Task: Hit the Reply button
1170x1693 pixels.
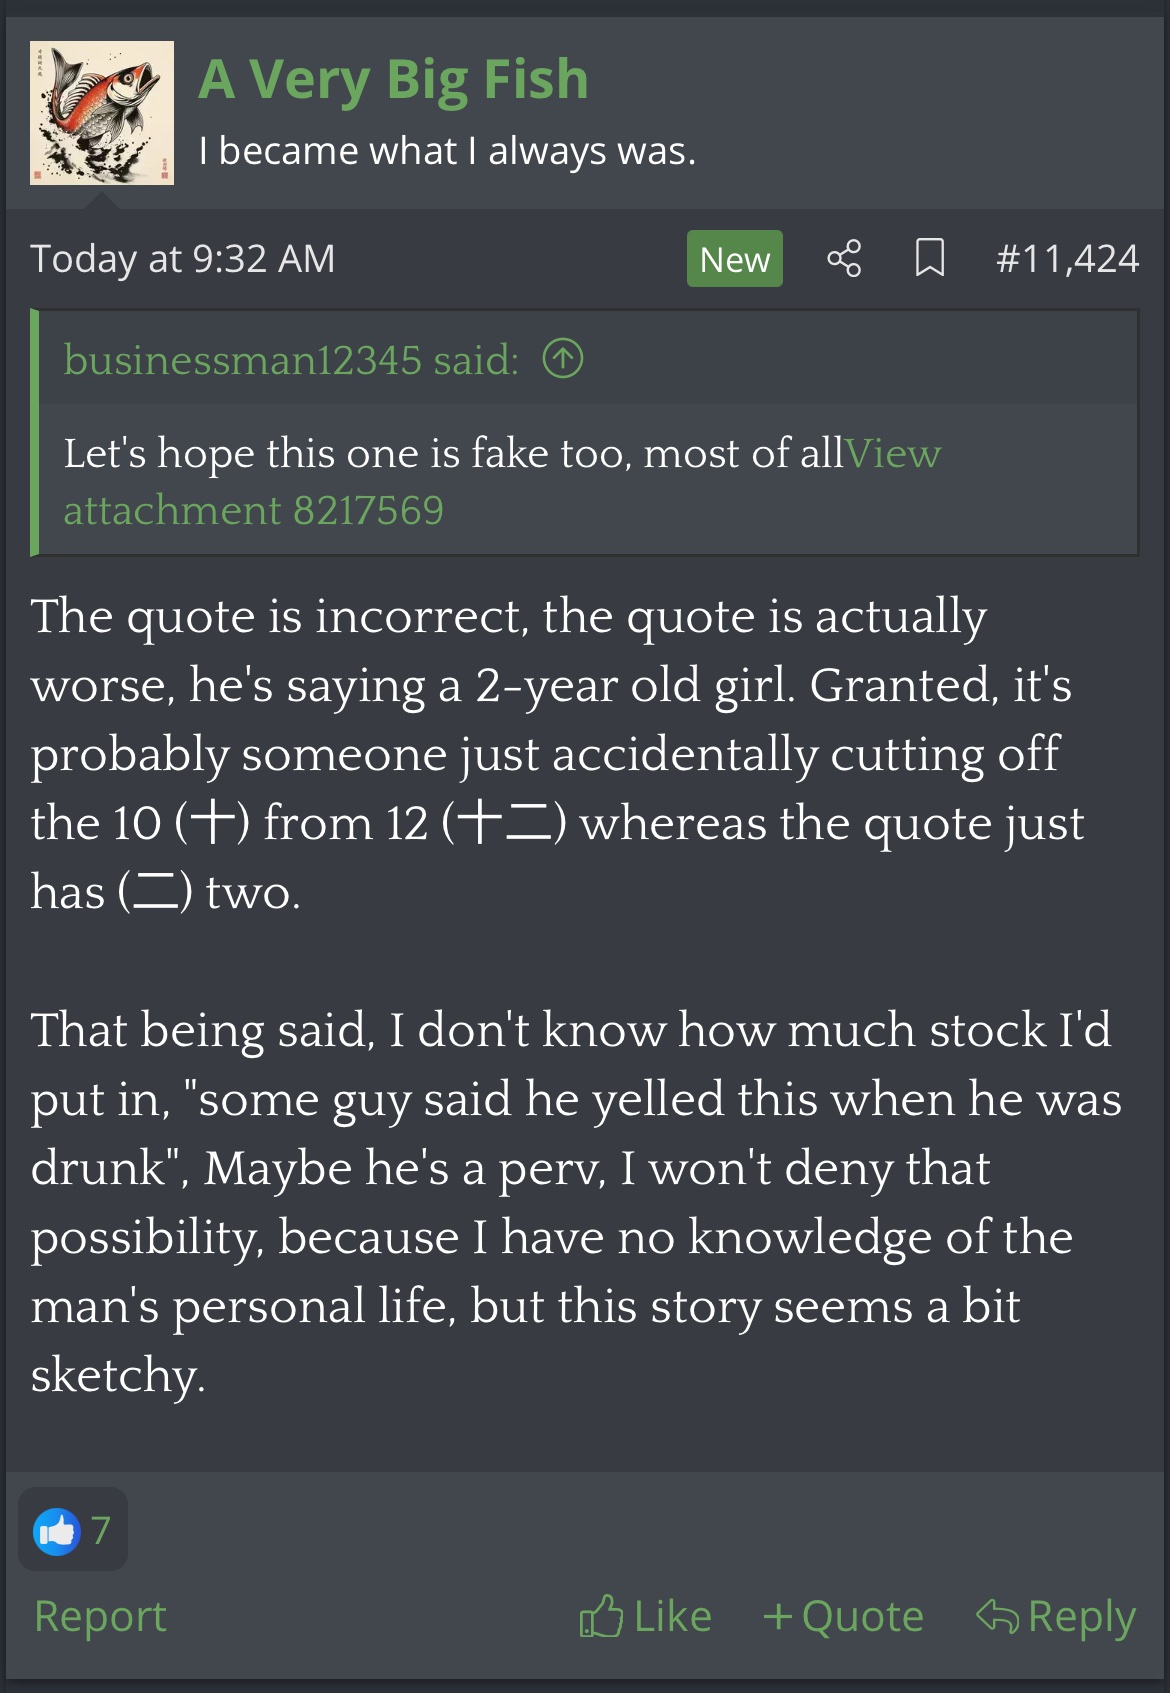Action: pyautogui.click(x=1056, y=1617)
